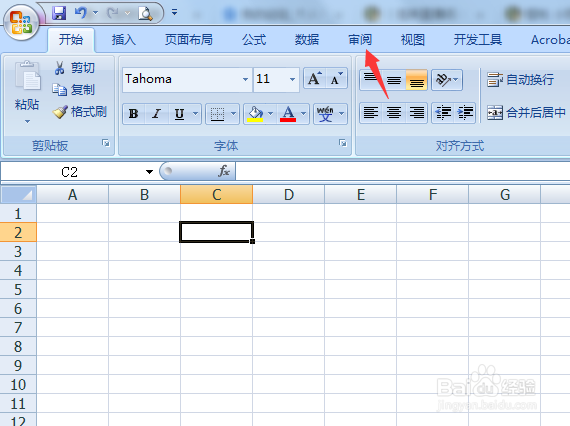Open redo history dropdown arrow
The image size is (570, 426).
click(127, 13)
